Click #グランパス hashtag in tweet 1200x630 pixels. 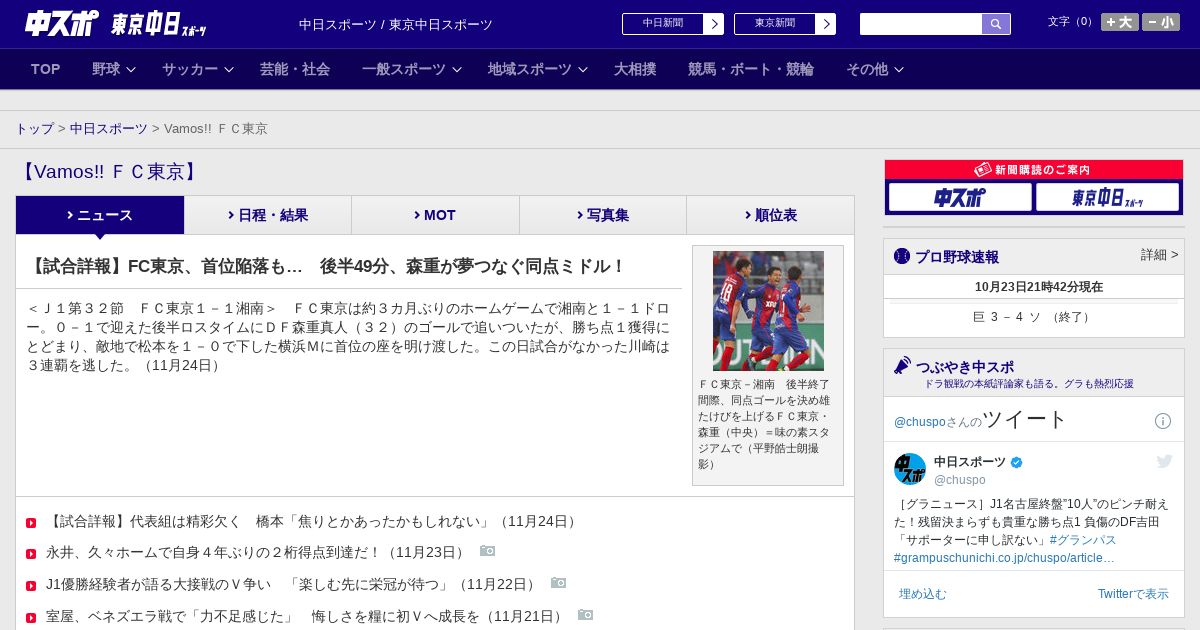tap(1083, 540)
